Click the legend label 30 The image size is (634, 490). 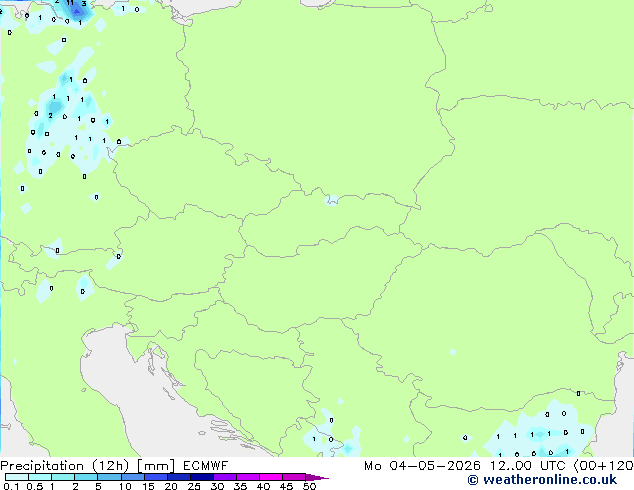[x=218, y=486]
